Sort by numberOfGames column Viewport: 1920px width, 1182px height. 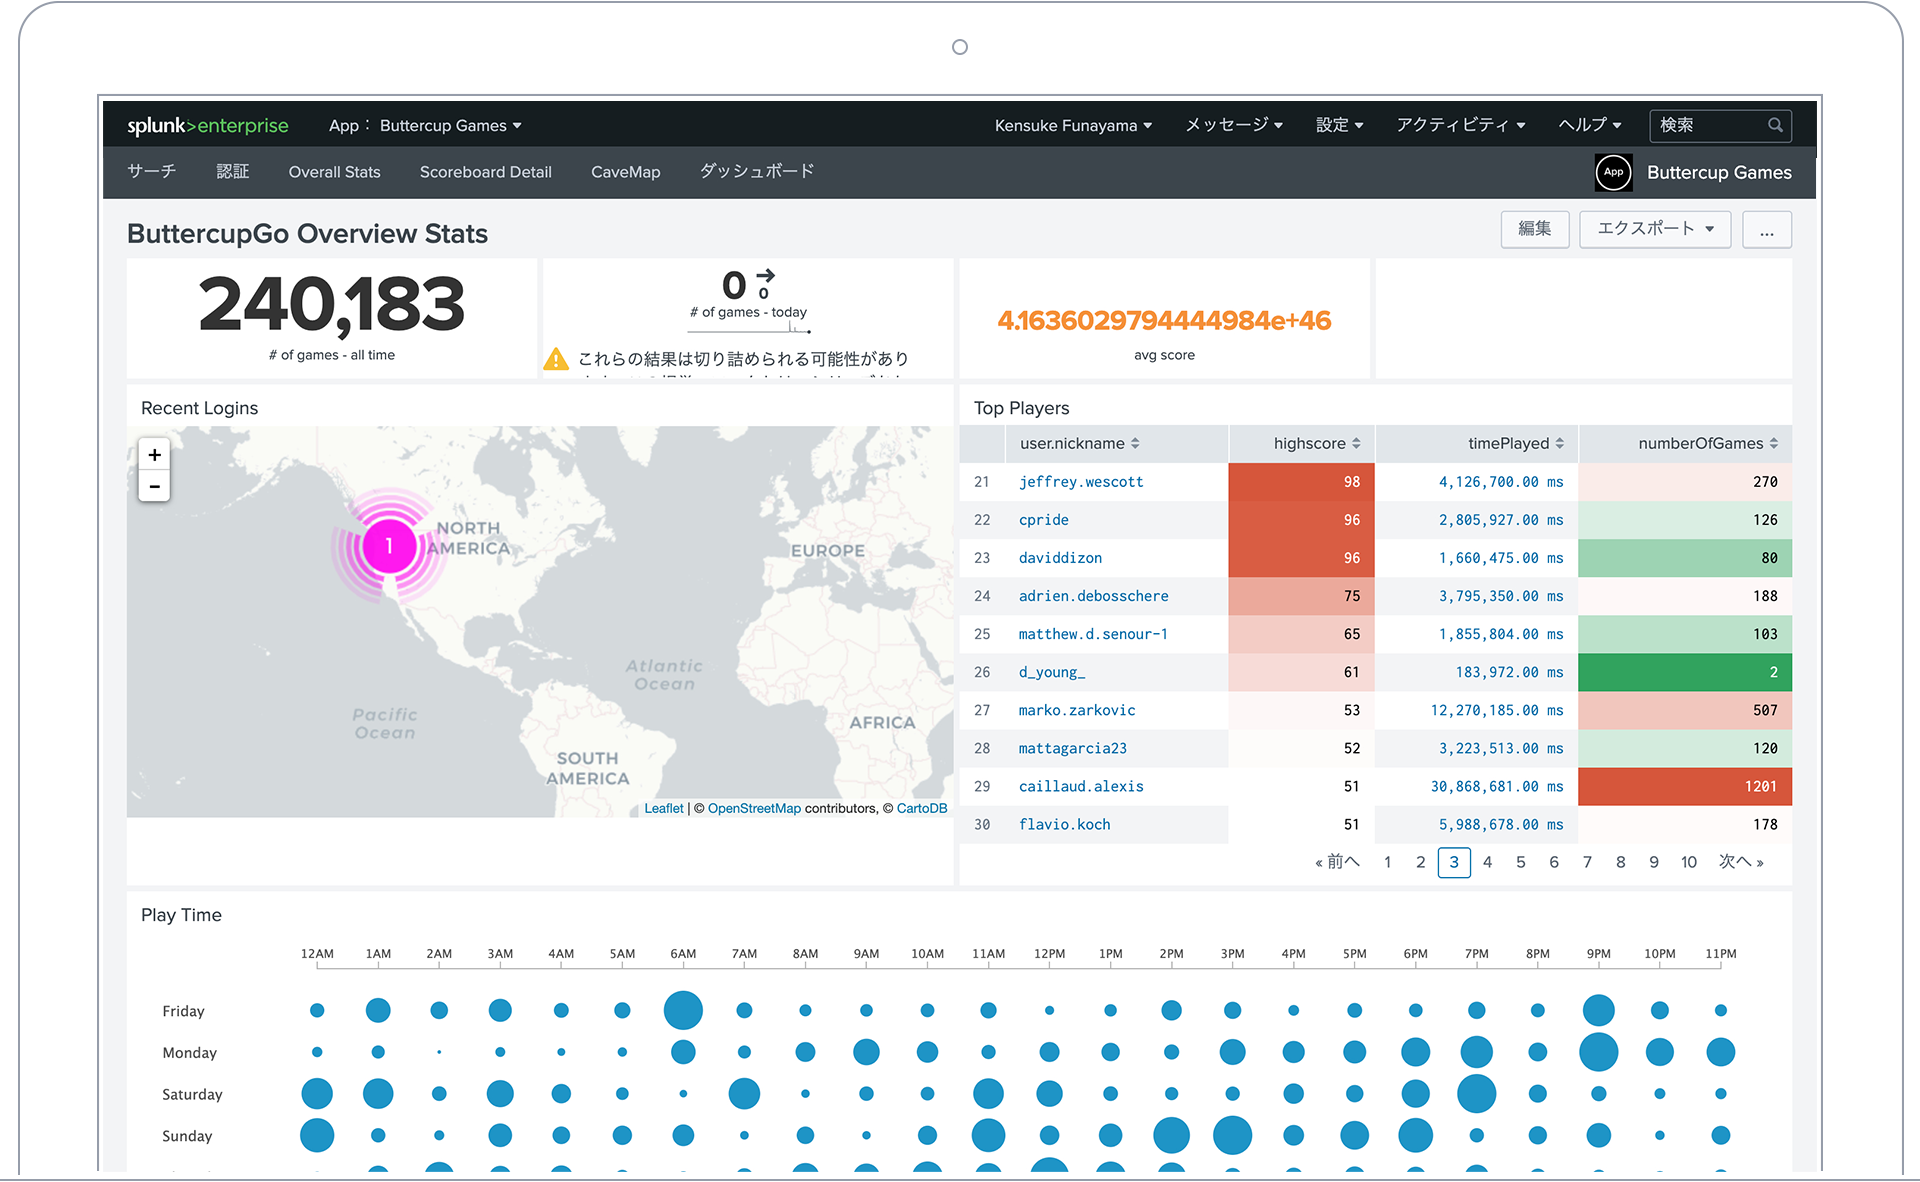[1708, 443]
